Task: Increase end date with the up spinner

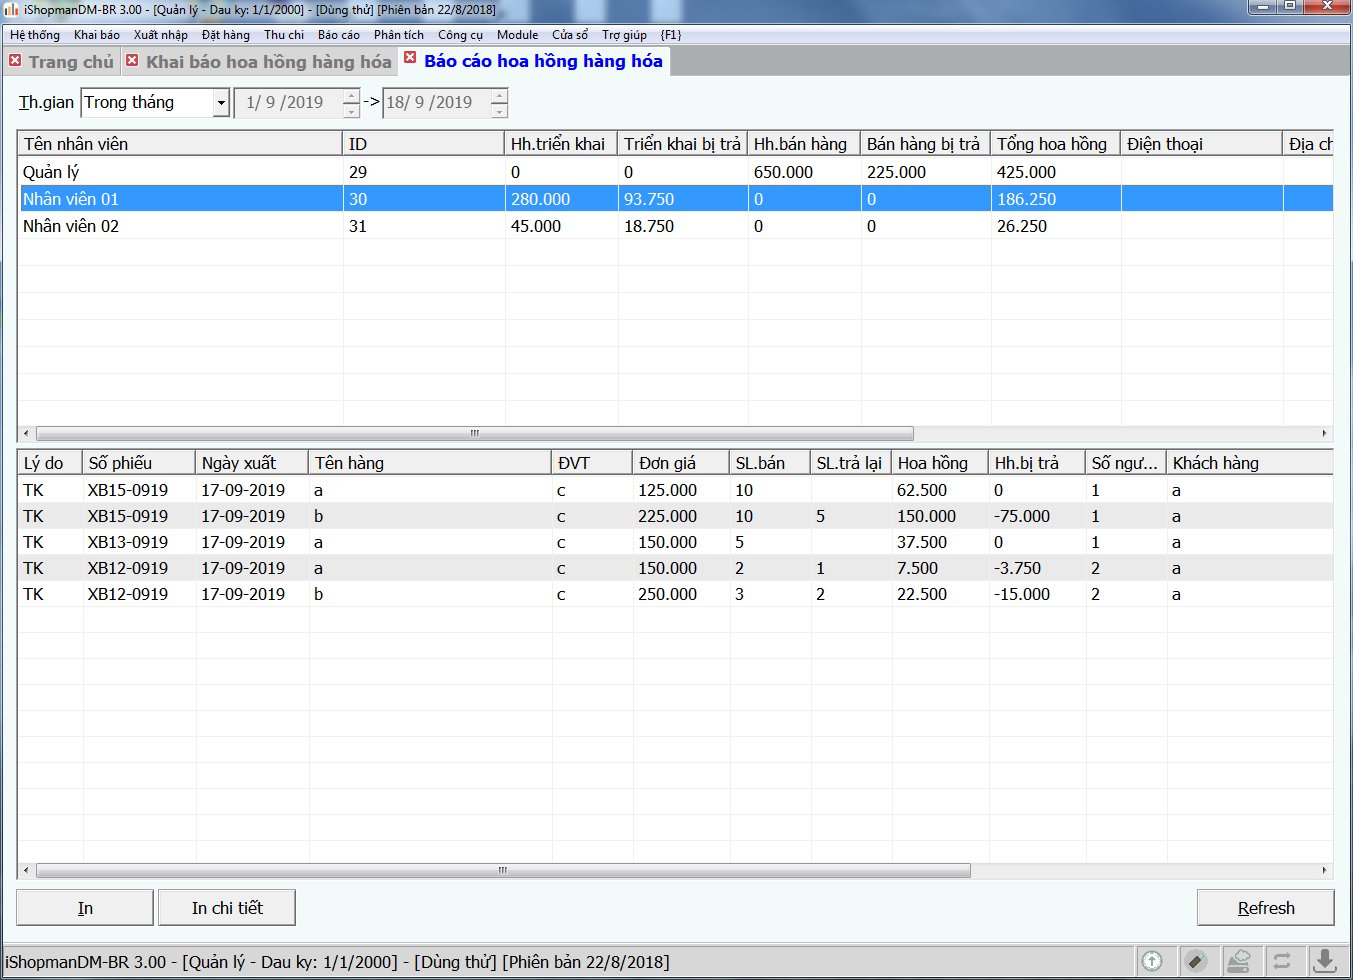Action: pos(499,96)
